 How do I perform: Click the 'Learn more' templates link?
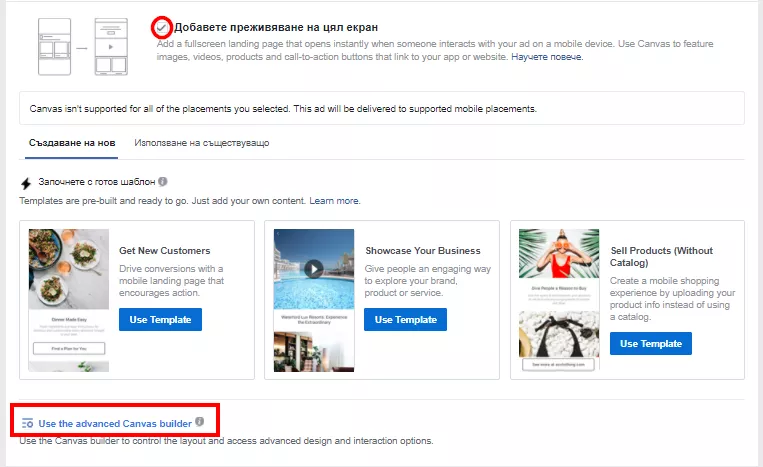click(x=334, y=200)
